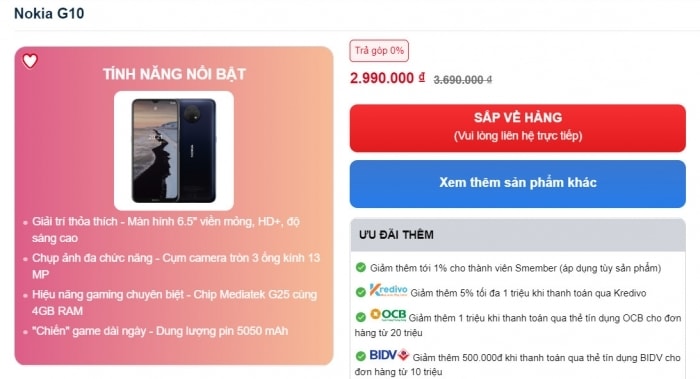
Task: Click the crossed-out 3.690.000 đ price
Action: point(462,80)
